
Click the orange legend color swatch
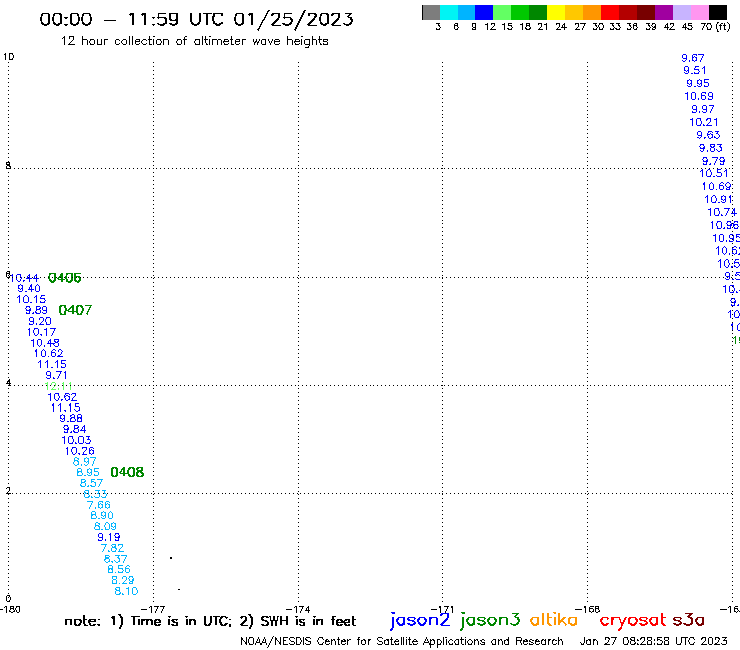592,12
